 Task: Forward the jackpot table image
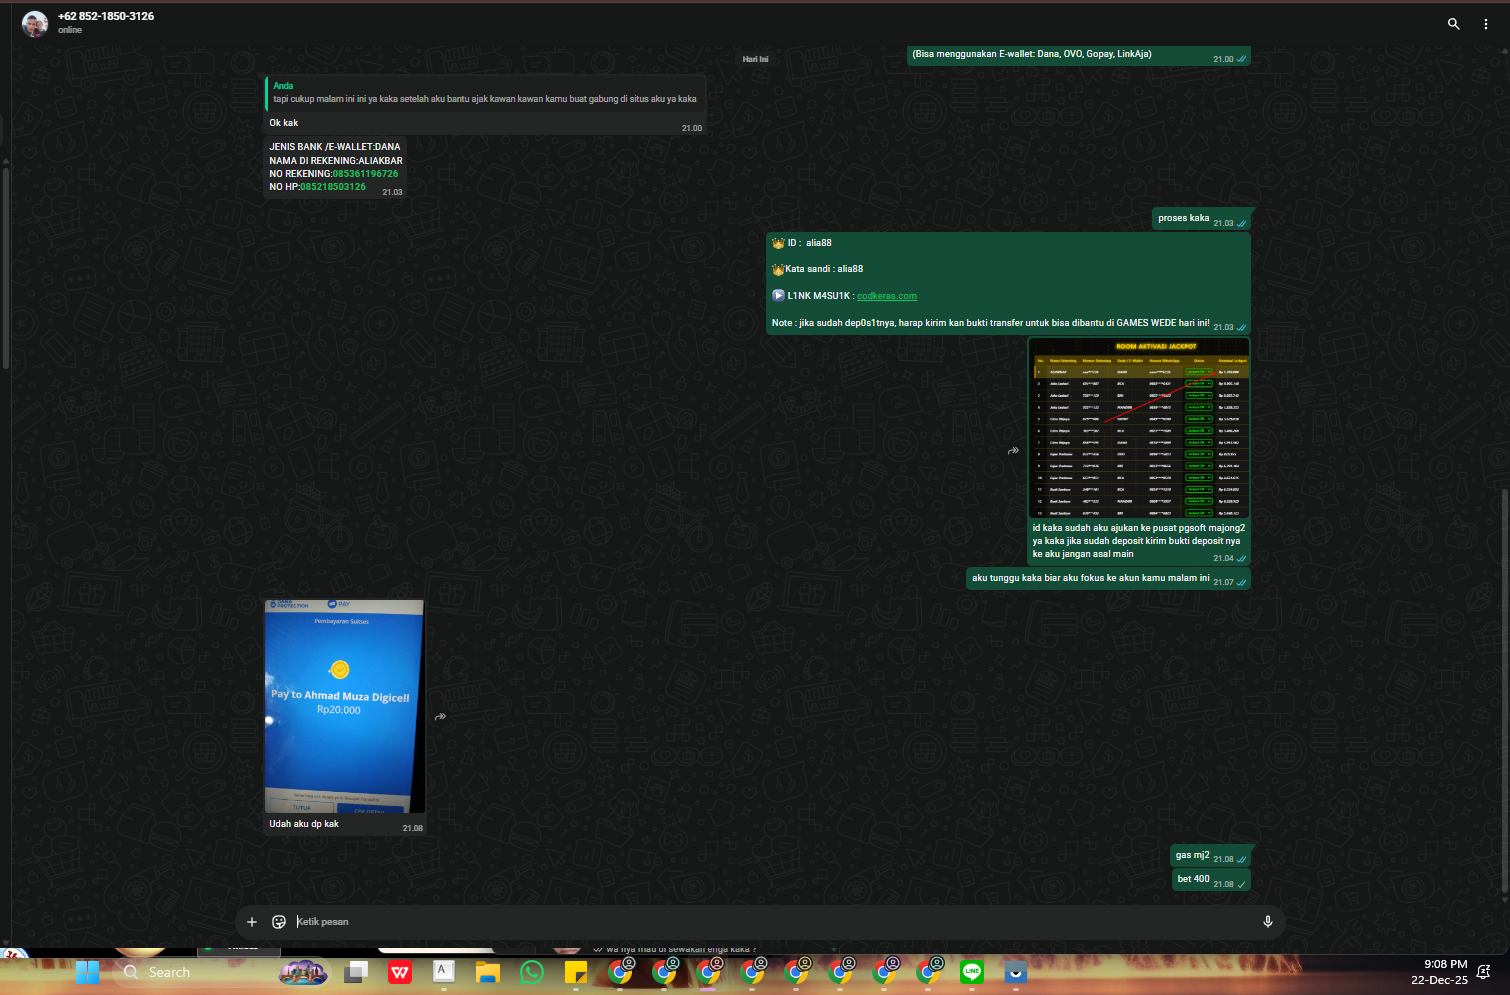(x=1013, y=451)
